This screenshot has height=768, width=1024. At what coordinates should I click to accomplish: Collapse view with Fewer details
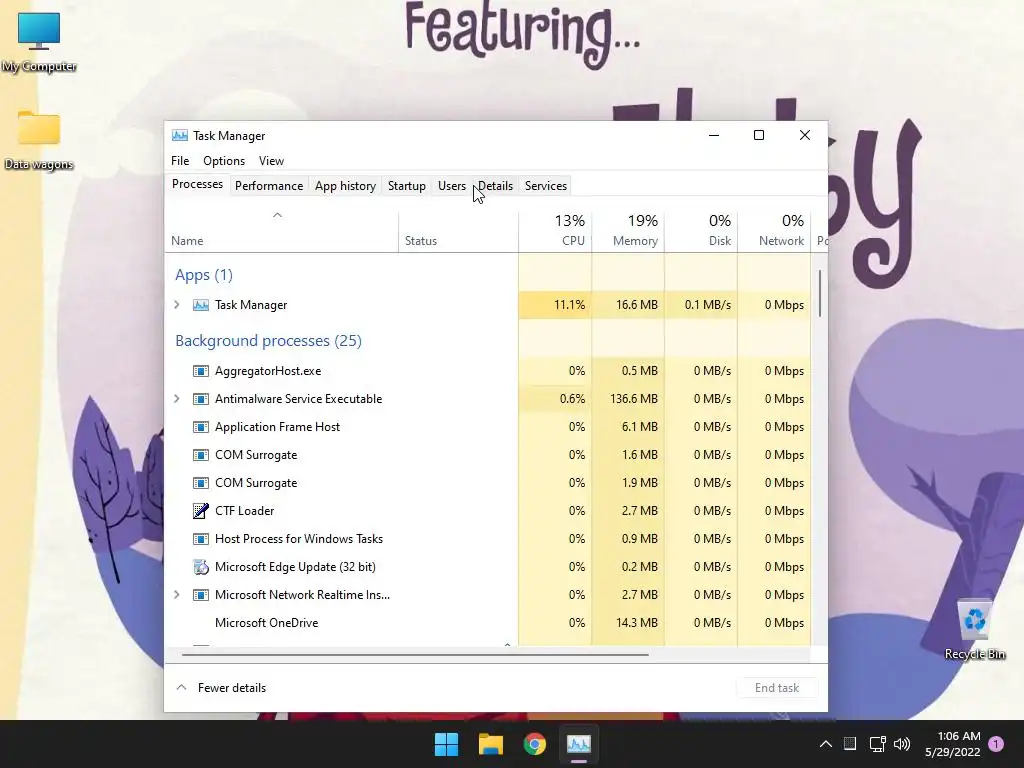tap(221, 688)
